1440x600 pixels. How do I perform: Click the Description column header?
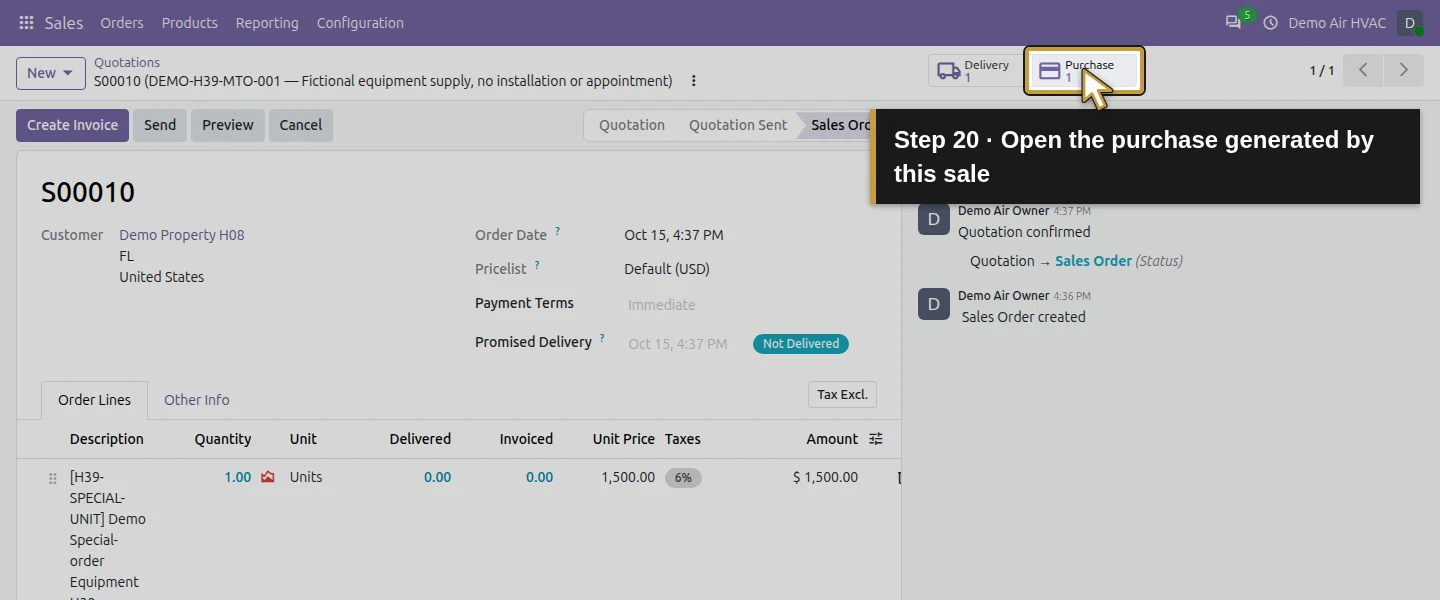(x=107, y=439)
